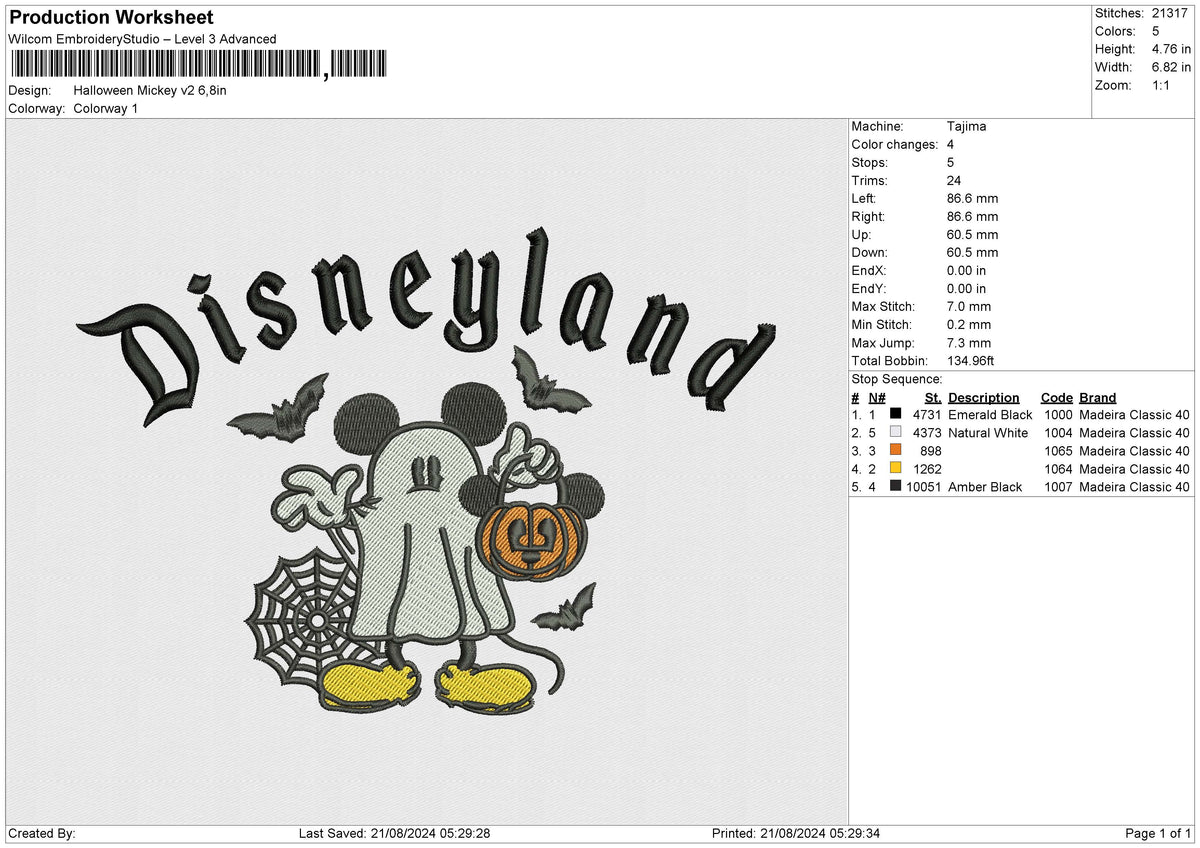
Task: Click the 'Page 1 of 1' footer text
Action: [x=1159, y=834]
